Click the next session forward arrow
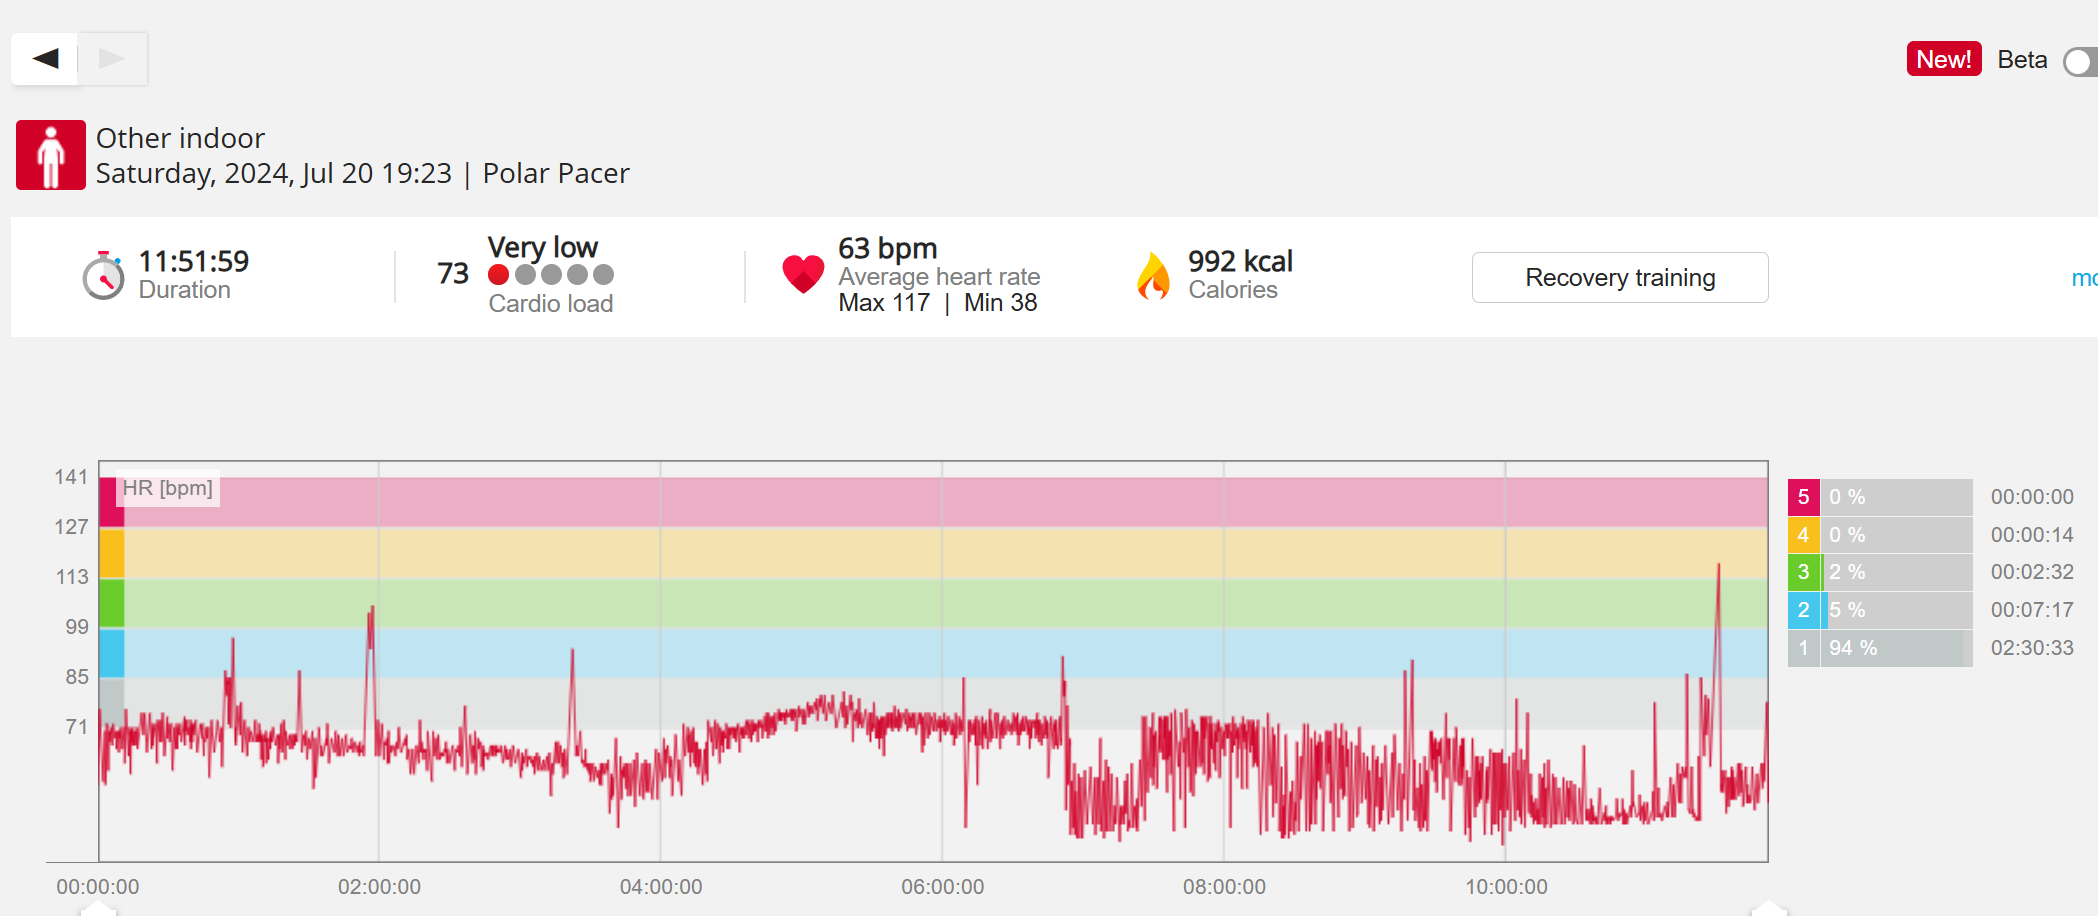The height and width of the screenshot is (916, 2098). coord(112,59)
